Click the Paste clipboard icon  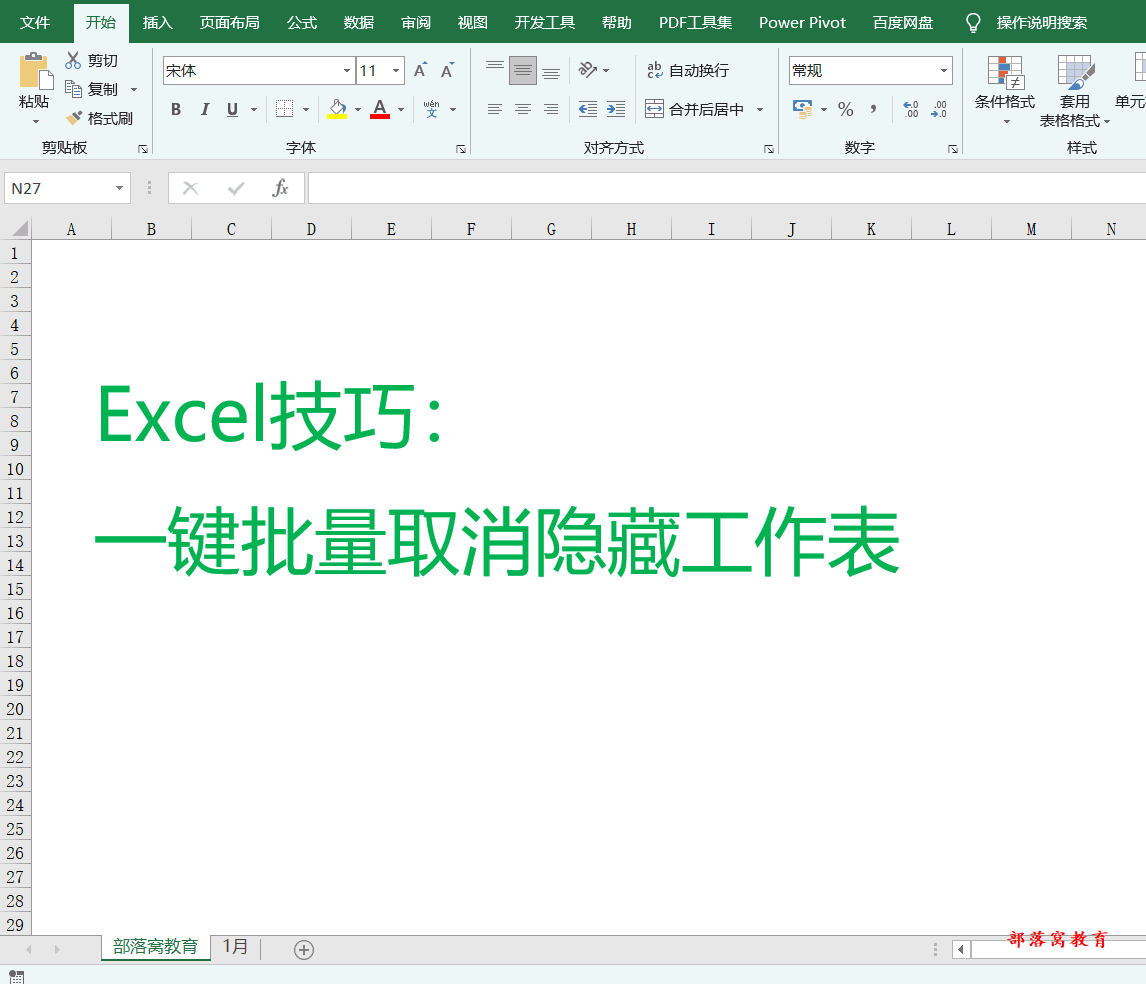coord(35,72)
